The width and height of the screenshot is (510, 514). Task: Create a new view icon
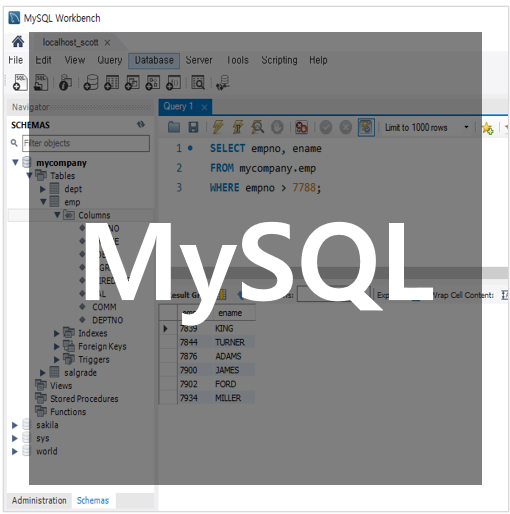point(132,82)
